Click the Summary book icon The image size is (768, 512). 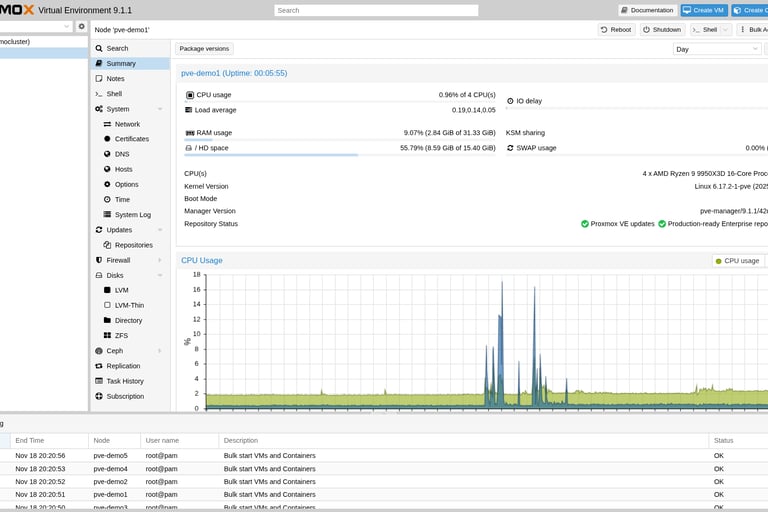click(x=99, y=63)
